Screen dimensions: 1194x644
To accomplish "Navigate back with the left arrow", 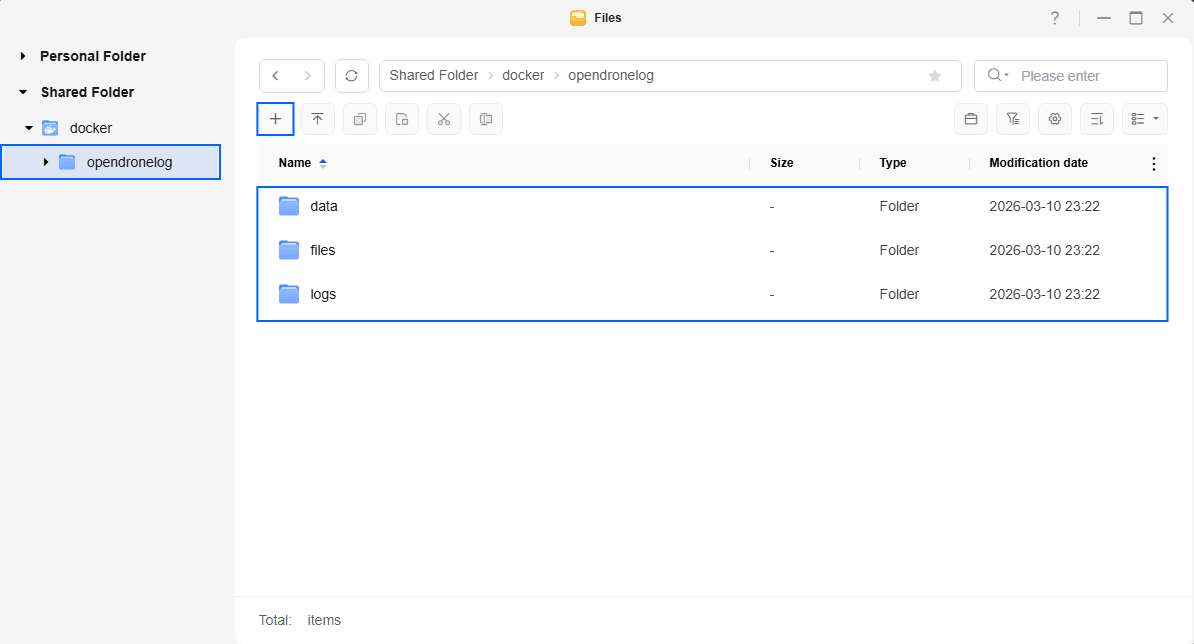I will point(276,76).
